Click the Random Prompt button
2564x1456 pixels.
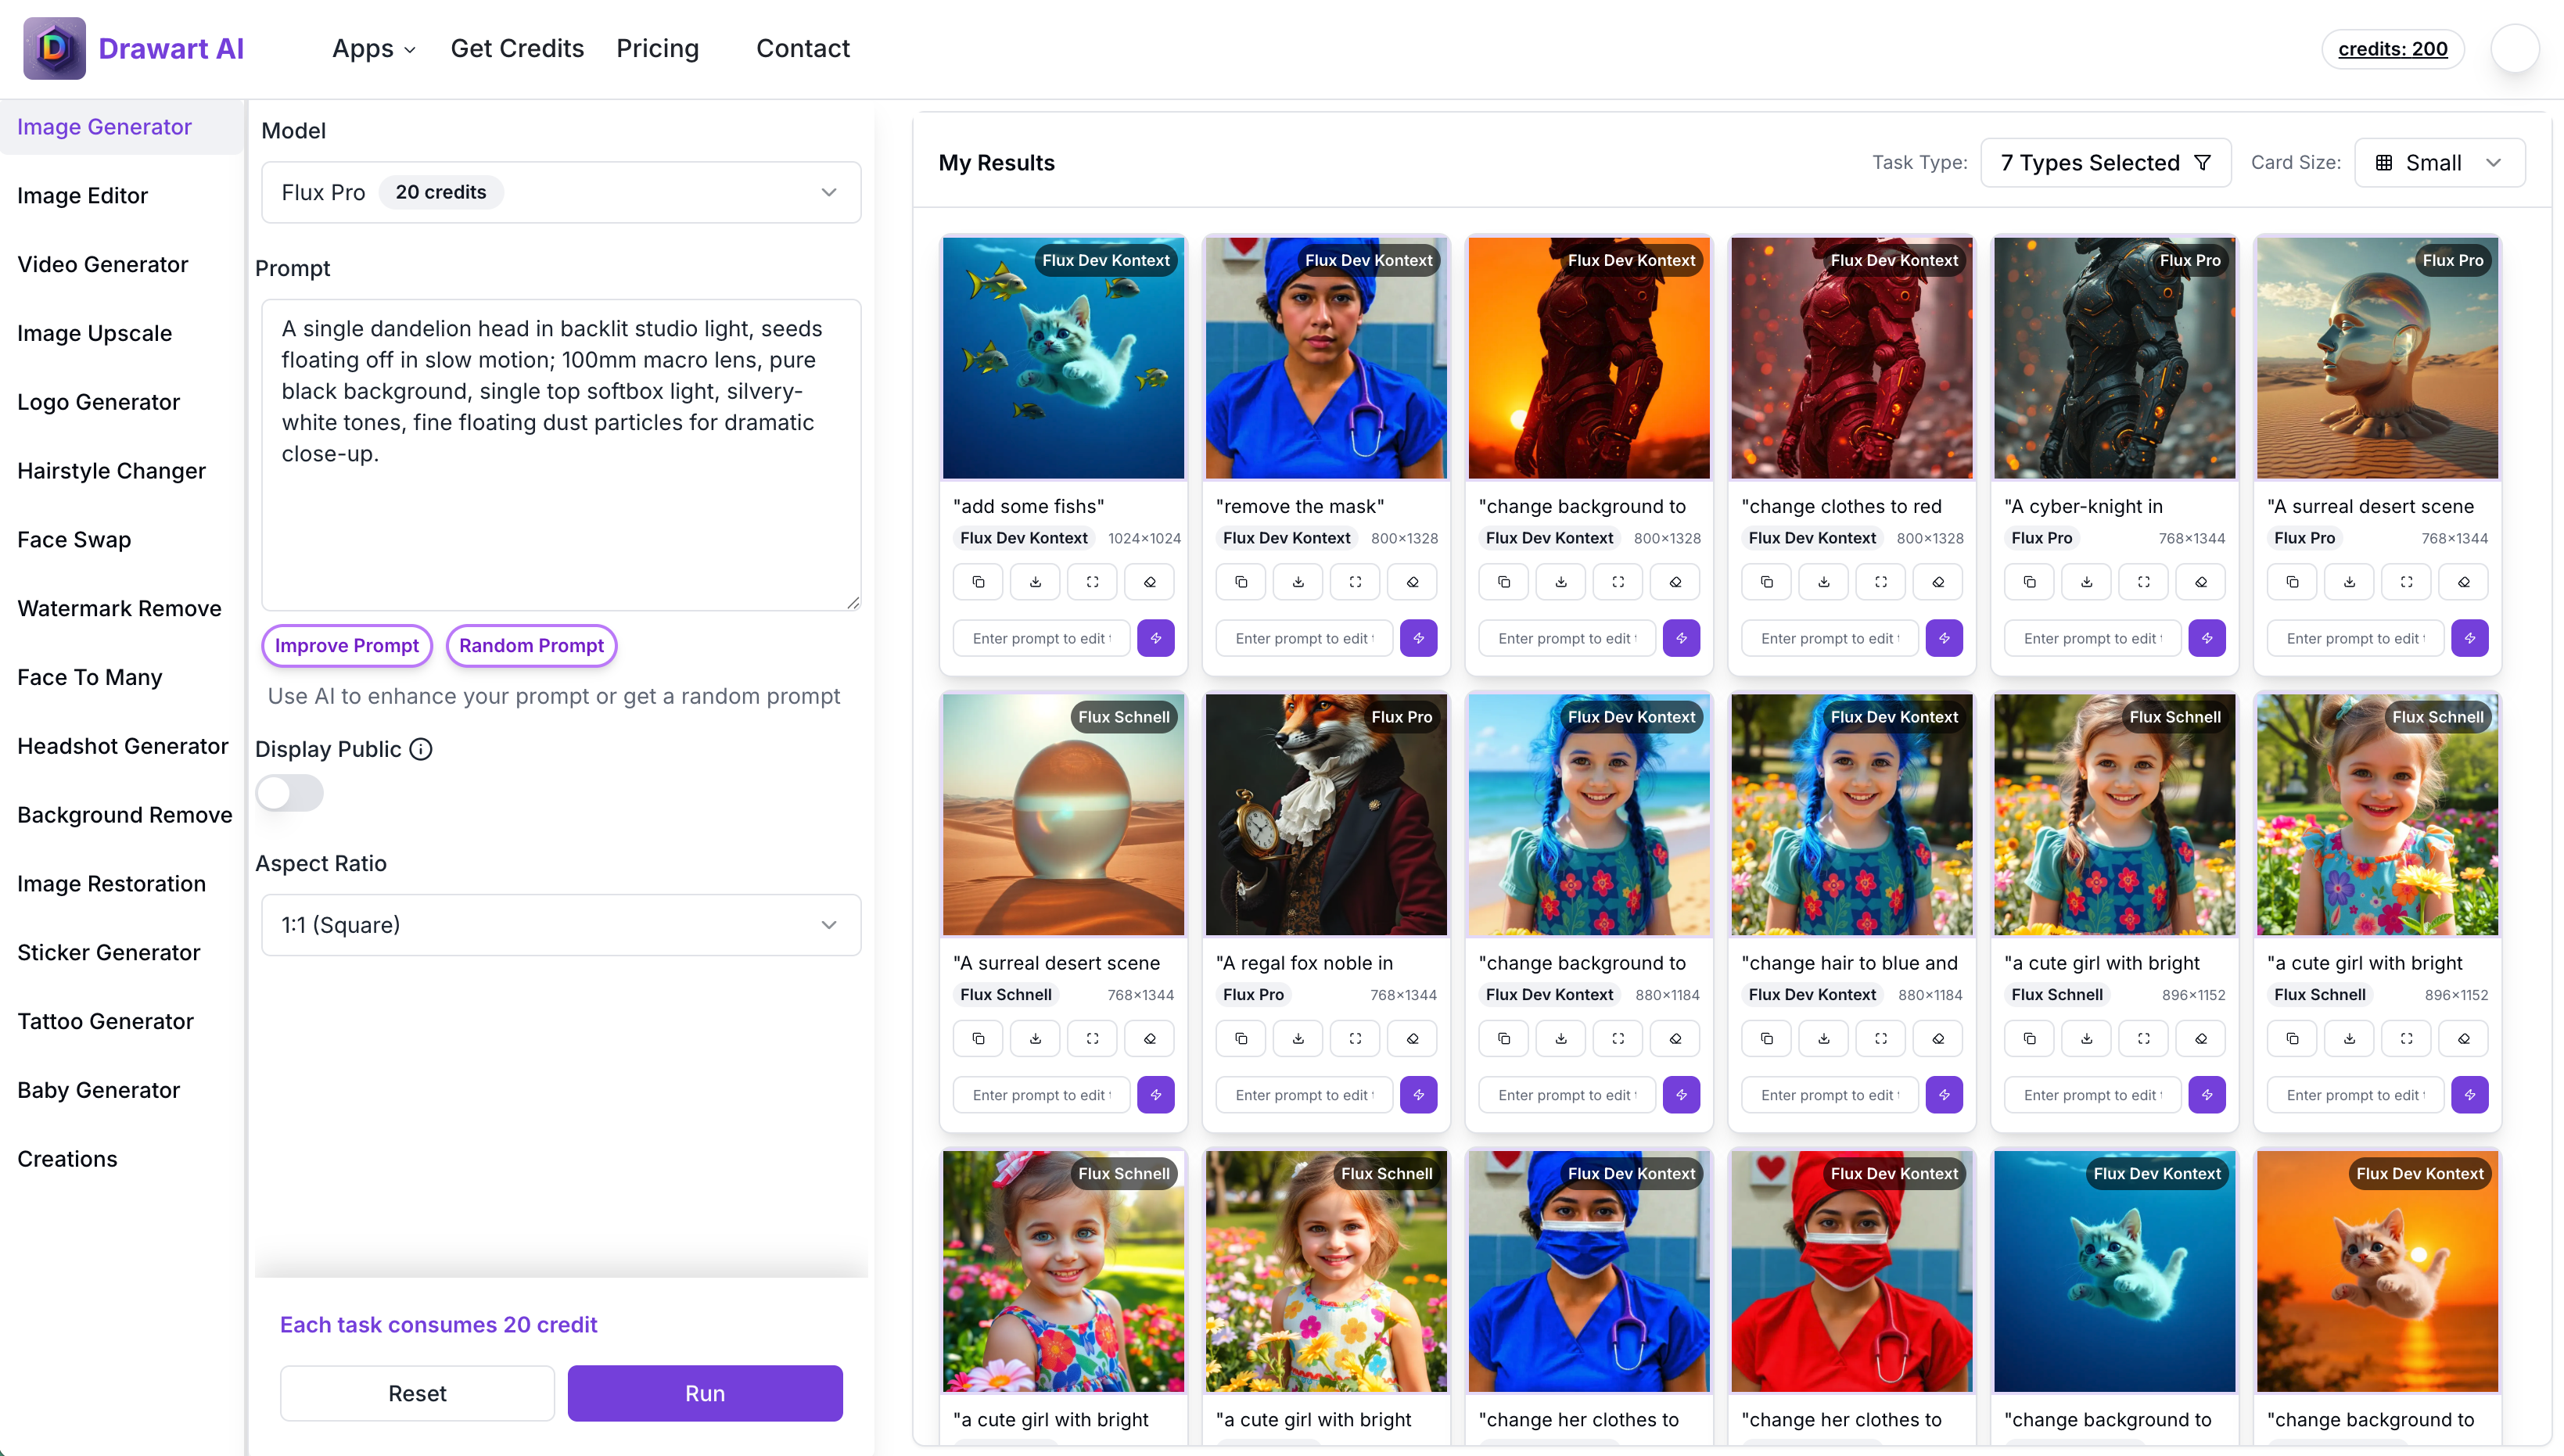click(x=531, y=646)
